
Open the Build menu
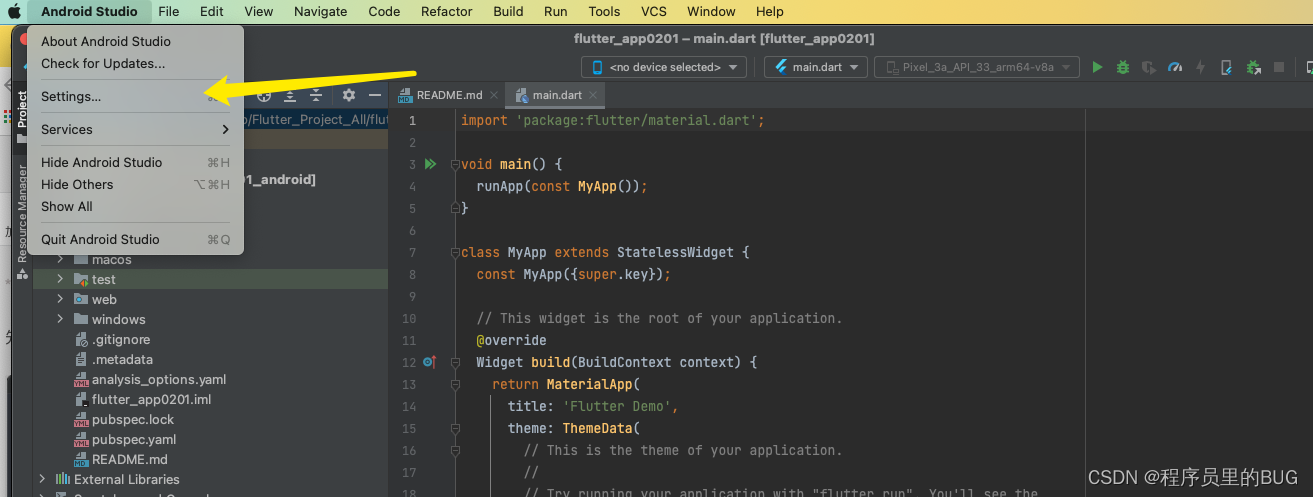click(508, 12)
